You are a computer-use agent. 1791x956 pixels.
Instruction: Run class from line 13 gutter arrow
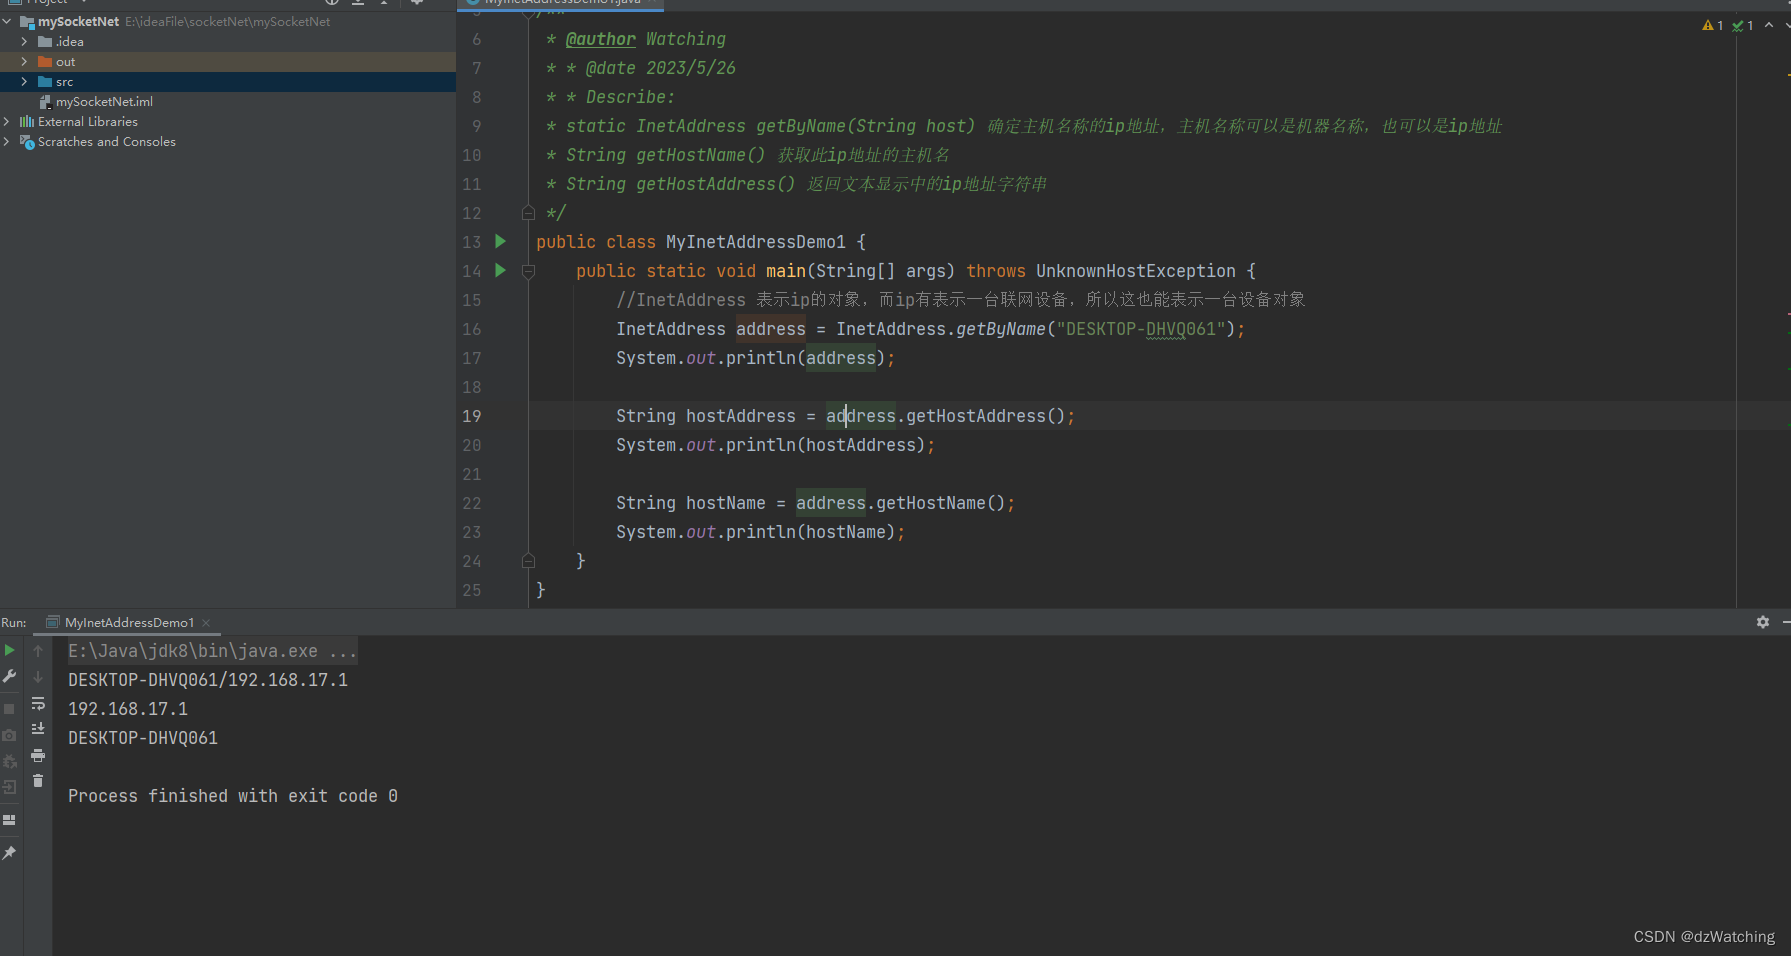tap(501, 241)
